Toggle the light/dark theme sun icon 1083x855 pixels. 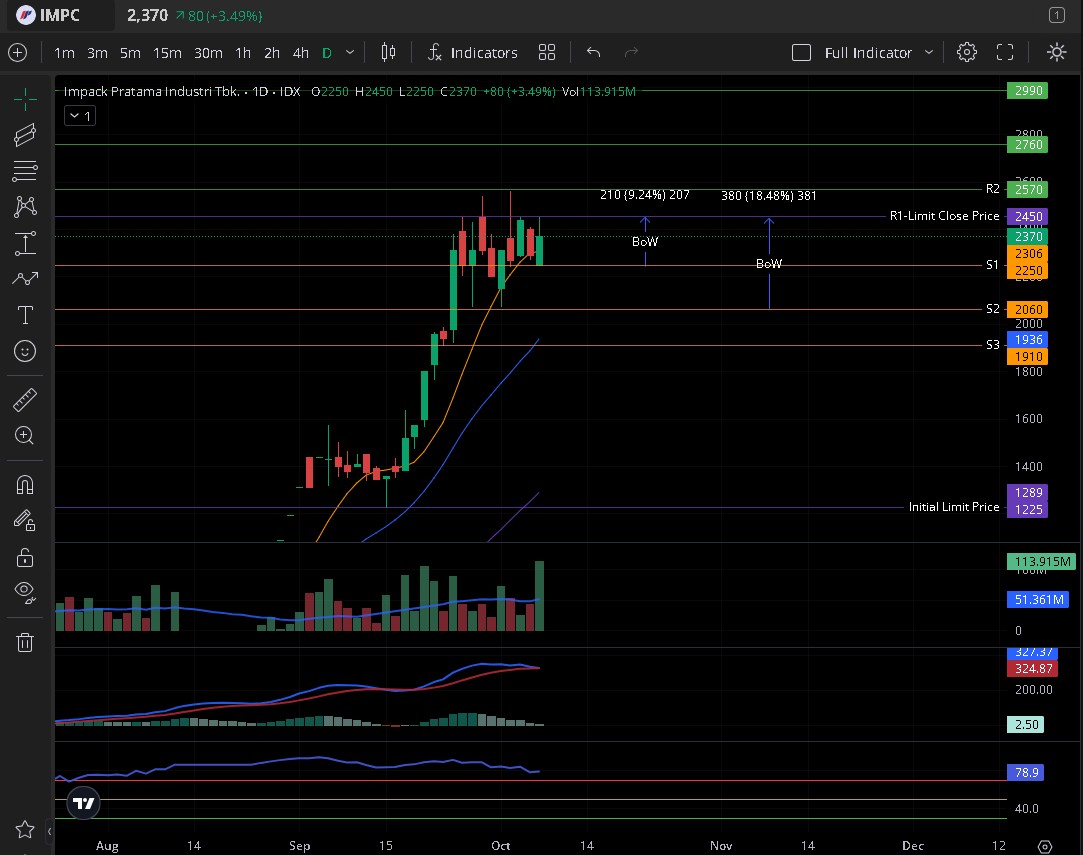tap(1056, 53)
